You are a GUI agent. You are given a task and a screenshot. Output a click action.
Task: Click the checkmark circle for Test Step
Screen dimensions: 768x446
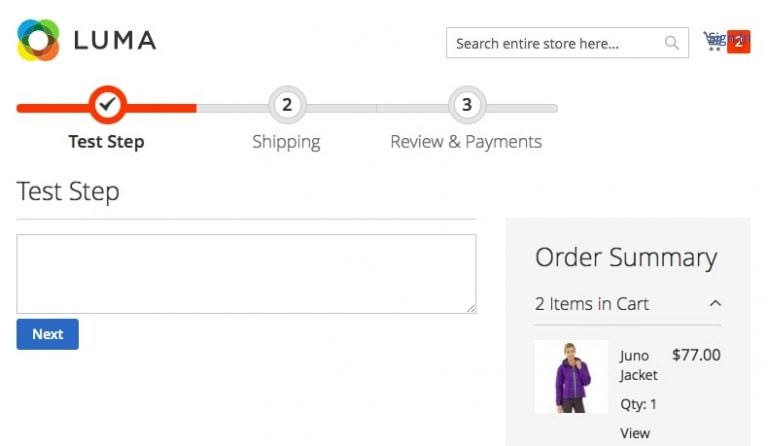pyautogui.click(x=107, y=104)
